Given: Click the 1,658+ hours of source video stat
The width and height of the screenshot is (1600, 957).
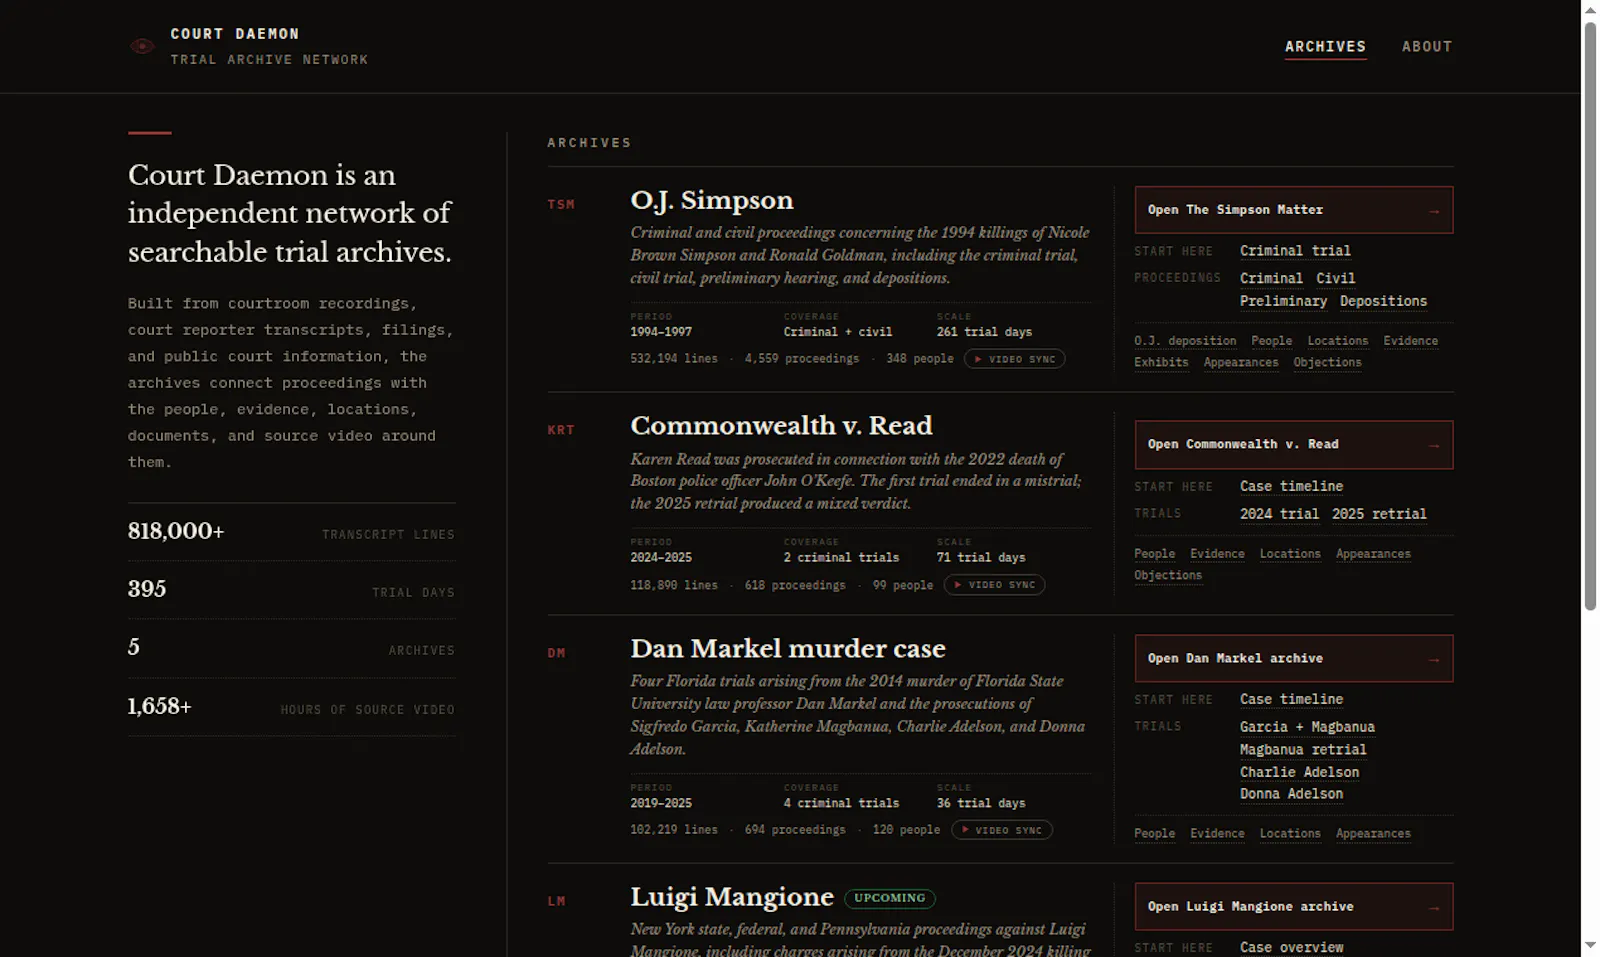Looking at the screenshot, I should coord(291,707).
